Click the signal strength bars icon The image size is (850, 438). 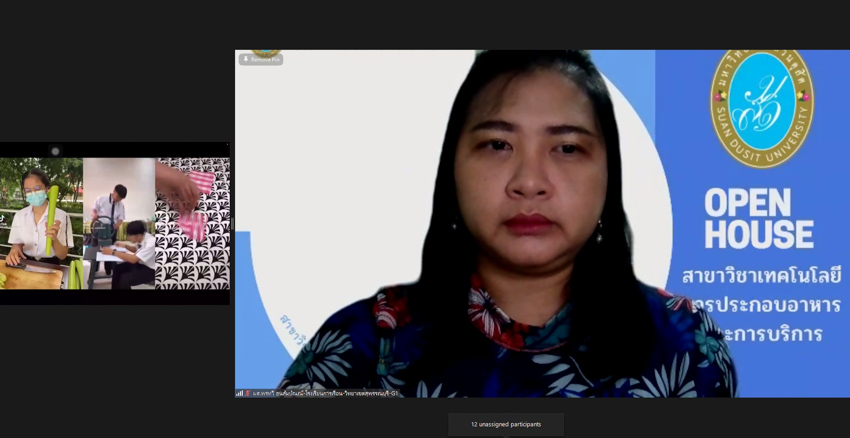point(240,394)
